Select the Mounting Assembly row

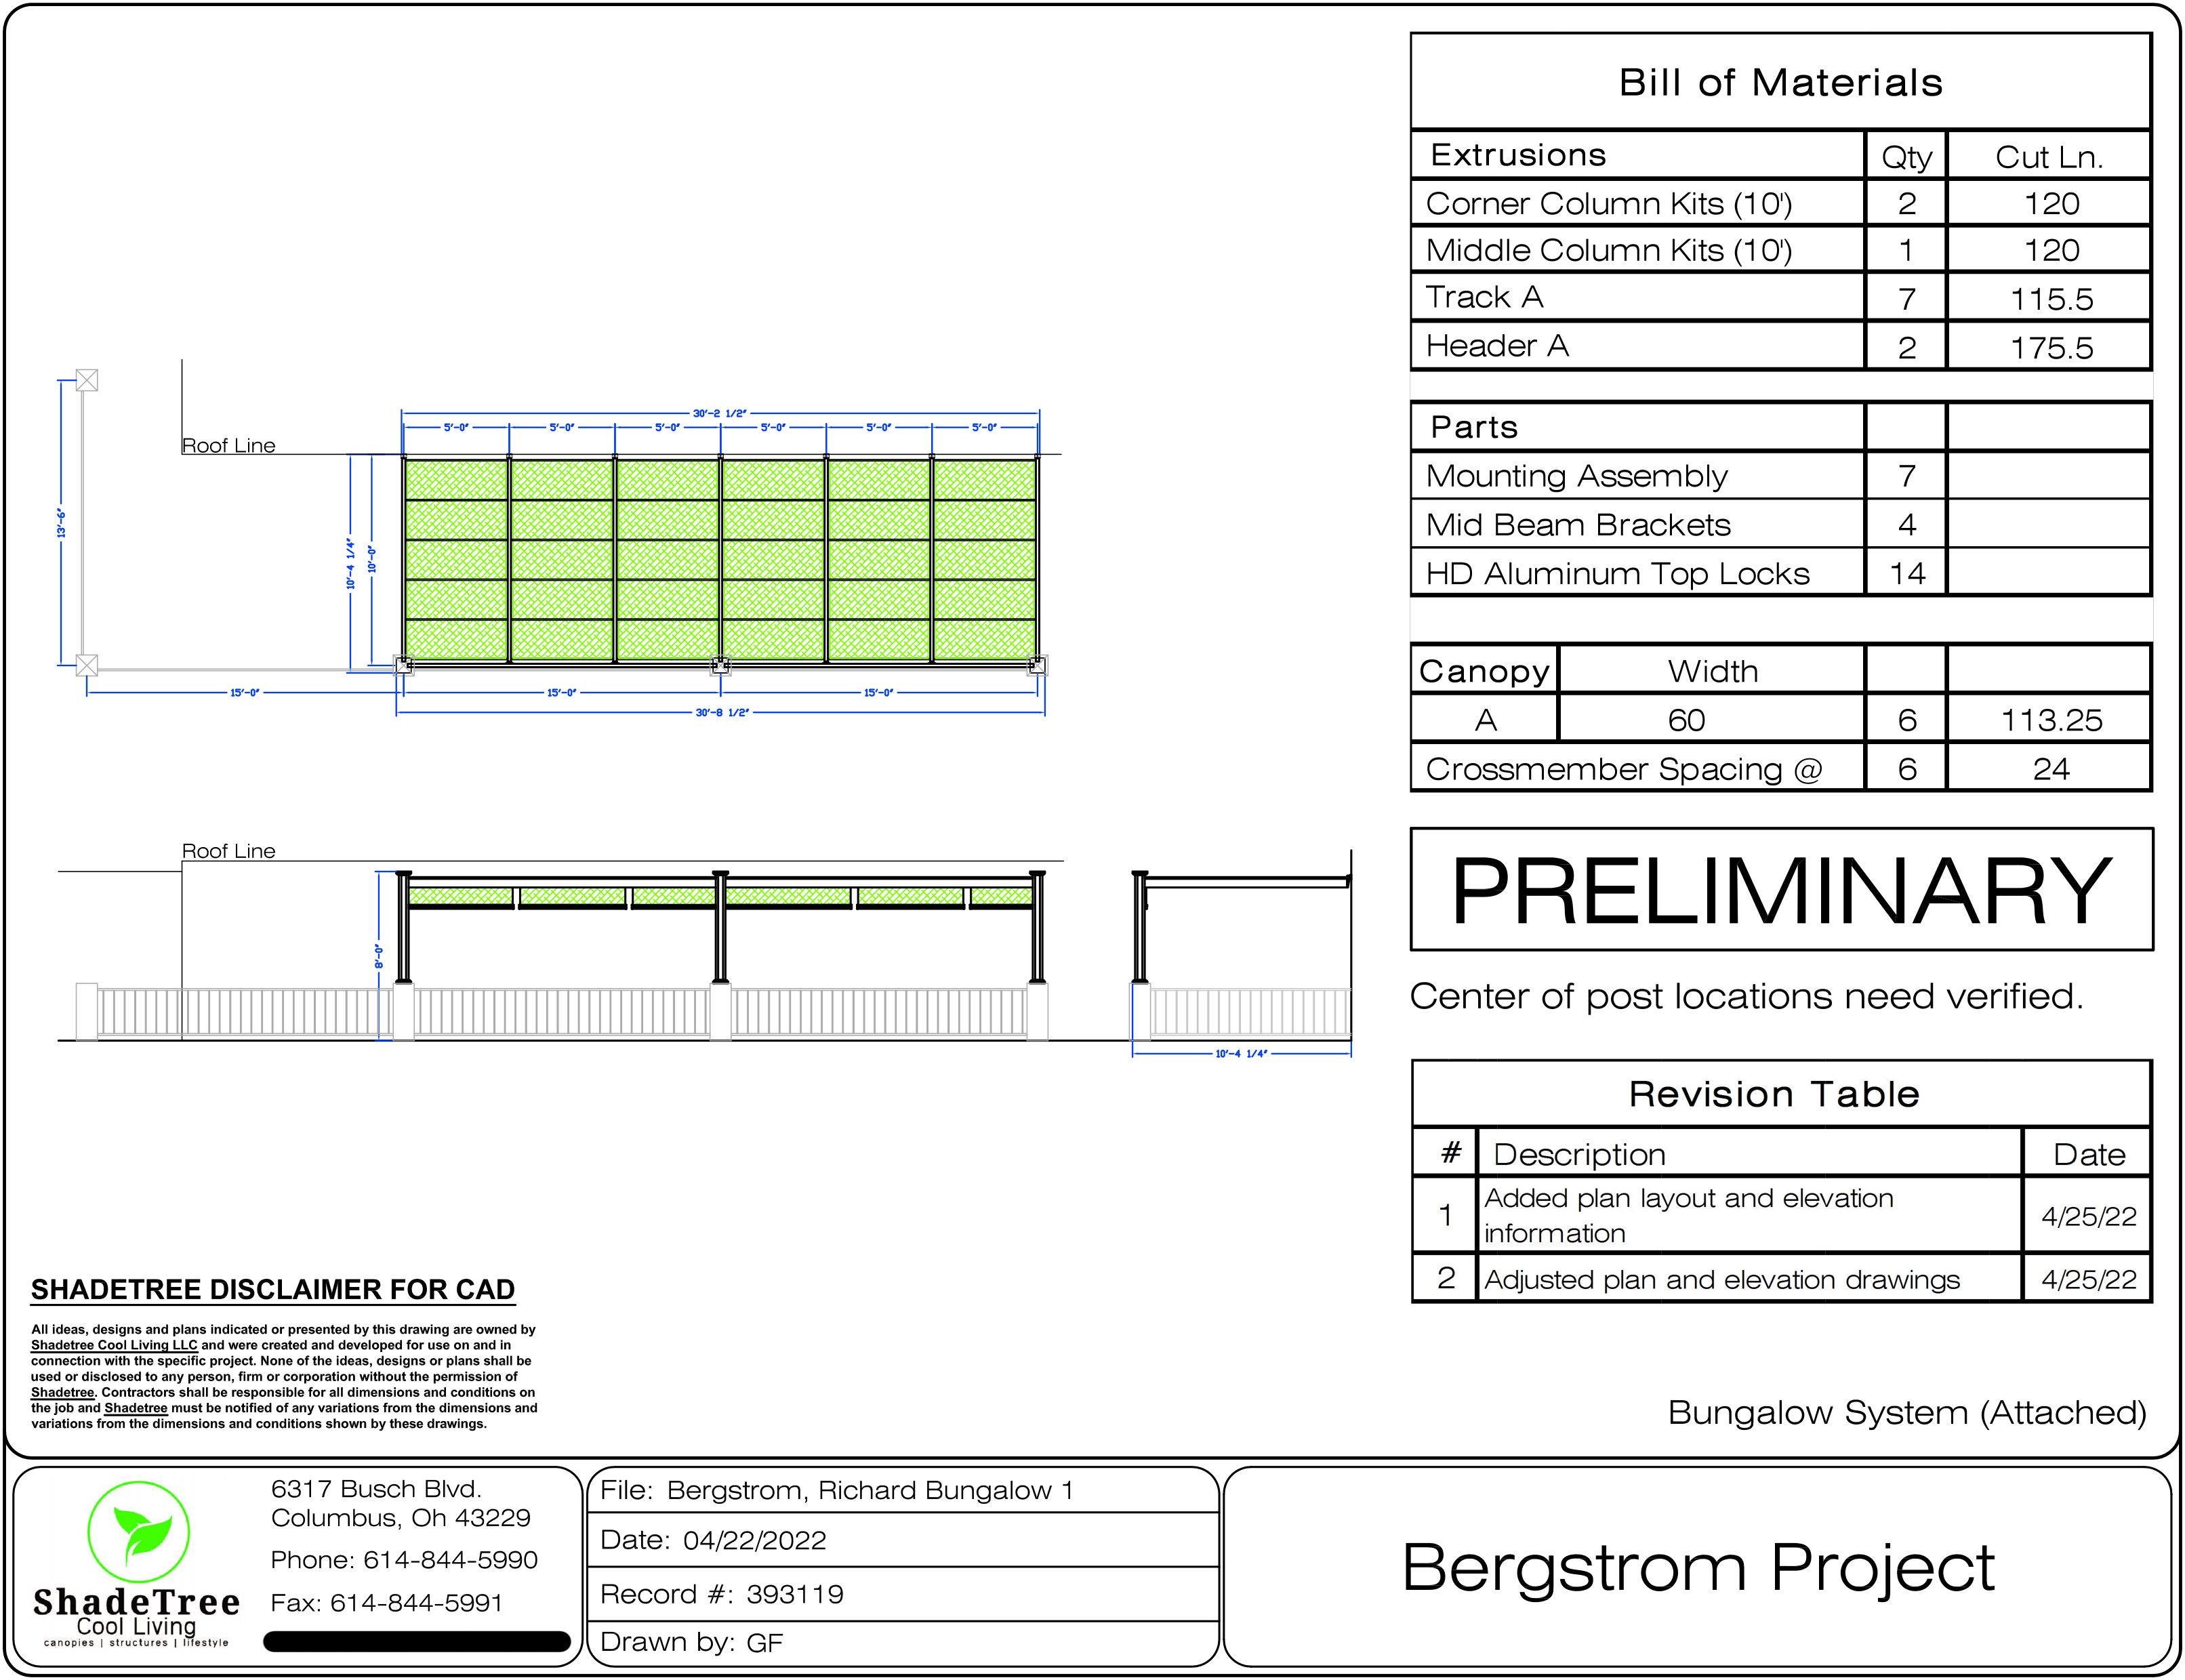(x=1780, y=476)
